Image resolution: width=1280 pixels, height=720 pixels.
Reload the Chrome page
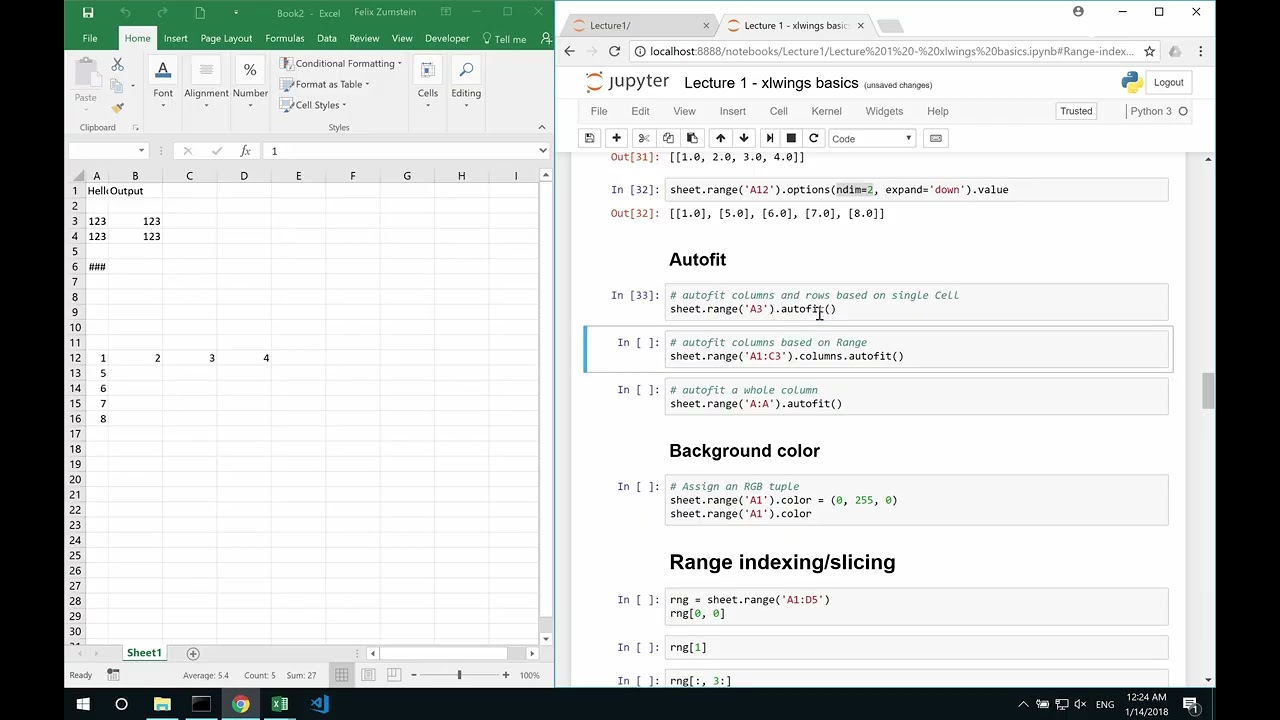tap(614, 51)
